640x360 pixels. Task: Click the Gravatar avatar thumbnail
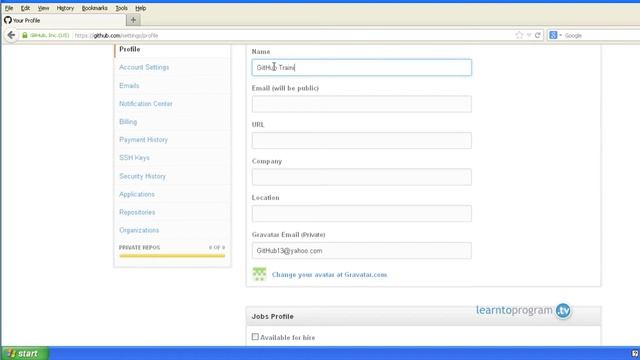[x=259, y=274]
